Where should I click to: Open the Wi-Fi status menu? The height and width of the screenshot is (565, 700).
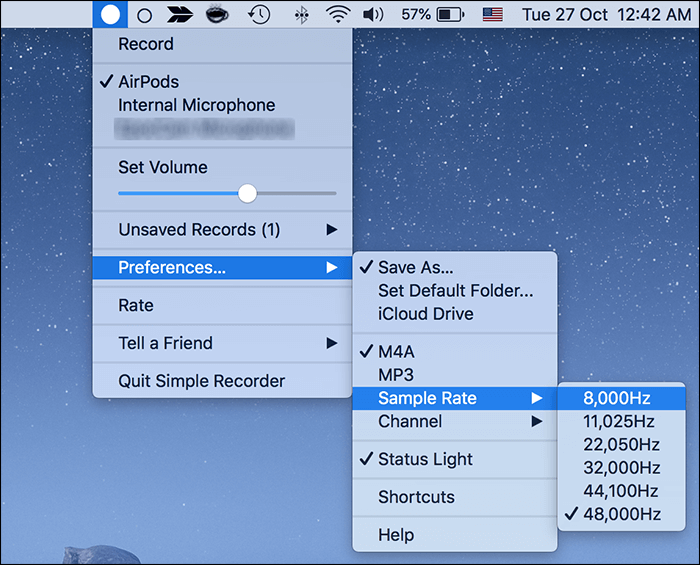338,15
